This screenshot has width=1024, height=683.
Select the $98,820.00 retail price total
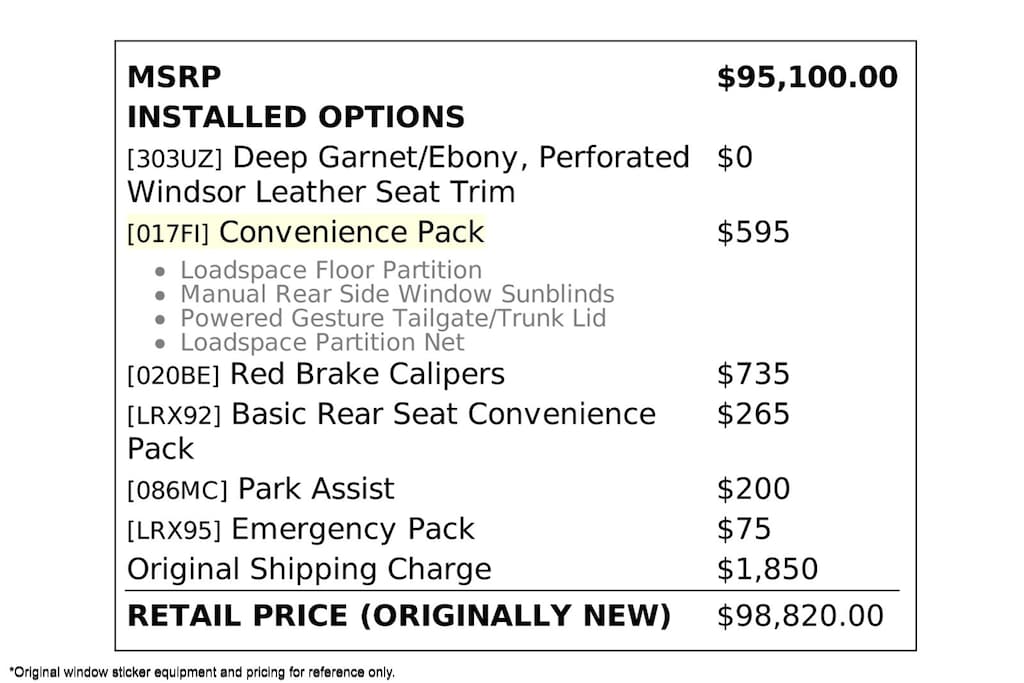(800, 616)
